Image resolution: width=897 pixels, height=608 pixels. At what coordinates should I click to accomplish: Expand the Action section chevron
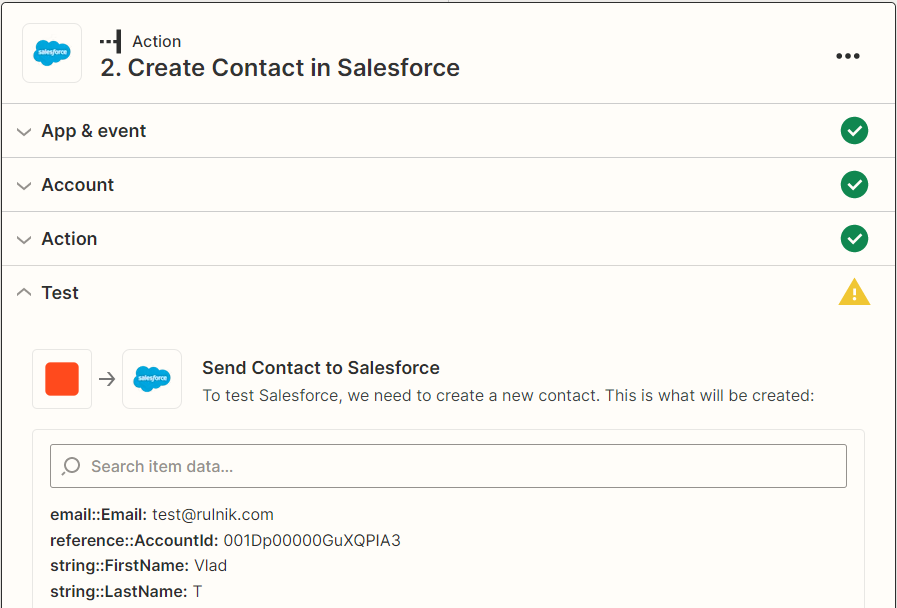tap(24, 239)
